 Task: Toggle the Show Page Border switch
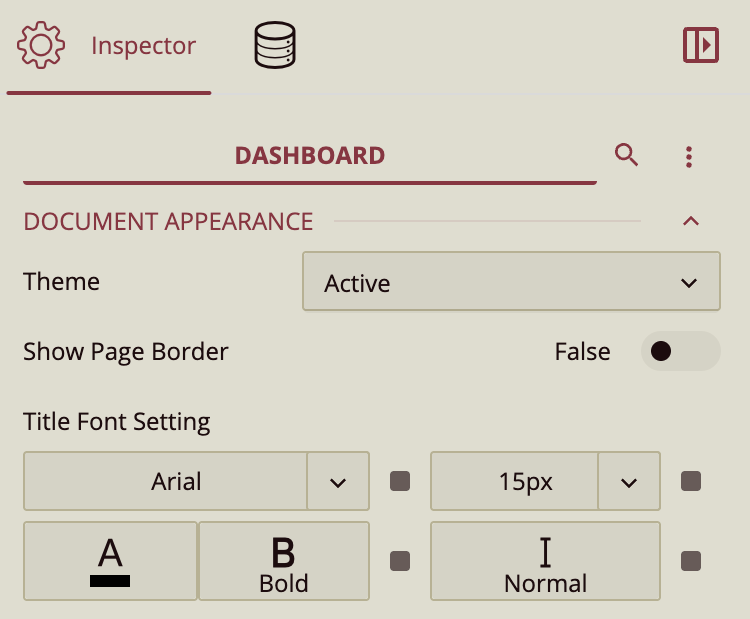[679, 352]
